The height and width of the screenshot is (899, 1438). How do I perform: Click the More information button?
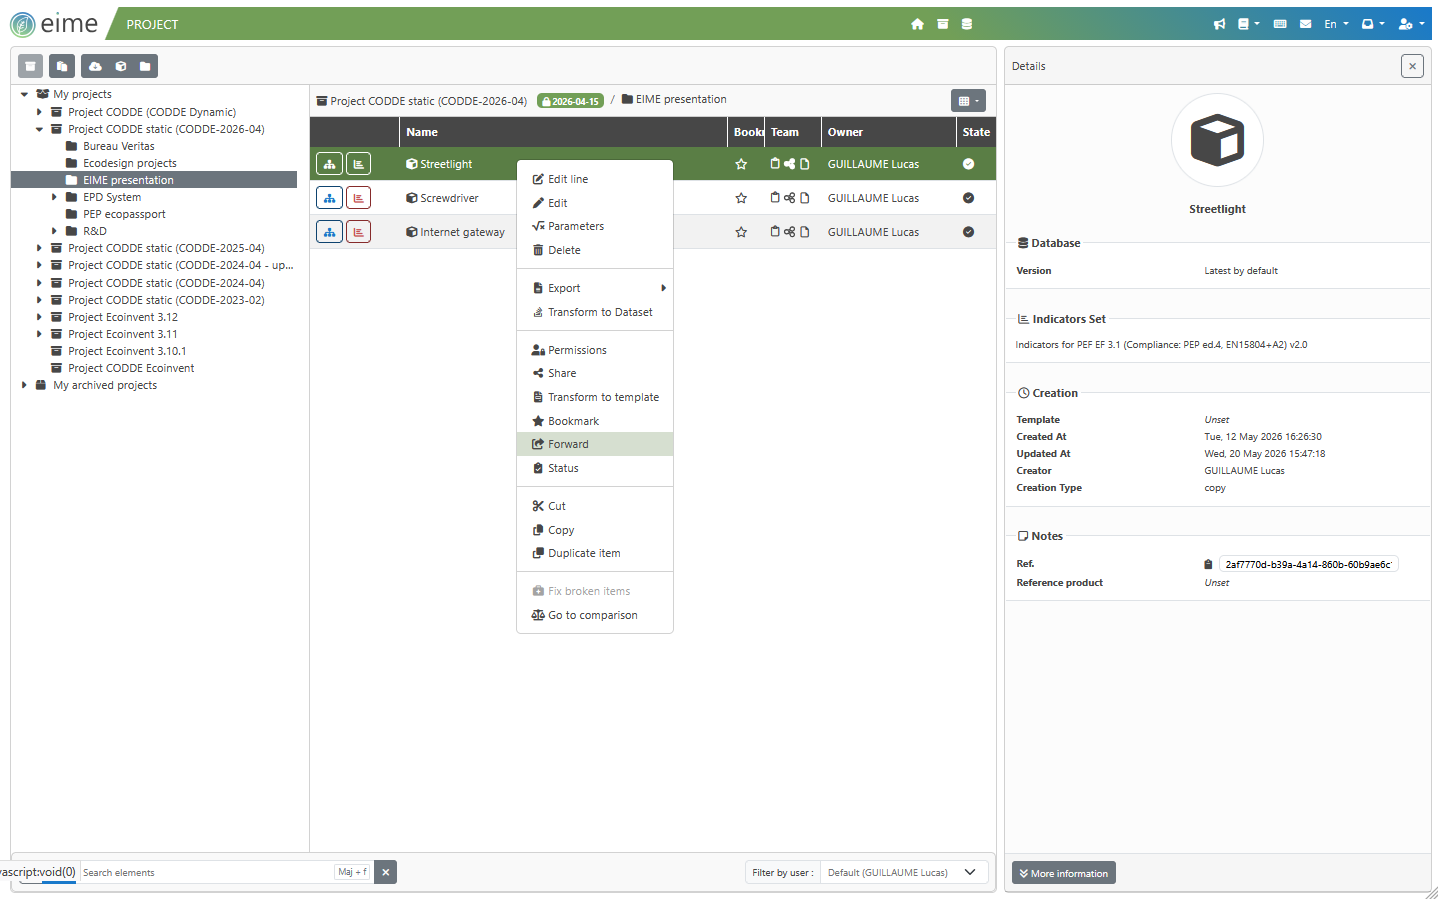pyautogui.click(x=1063, y=873)
